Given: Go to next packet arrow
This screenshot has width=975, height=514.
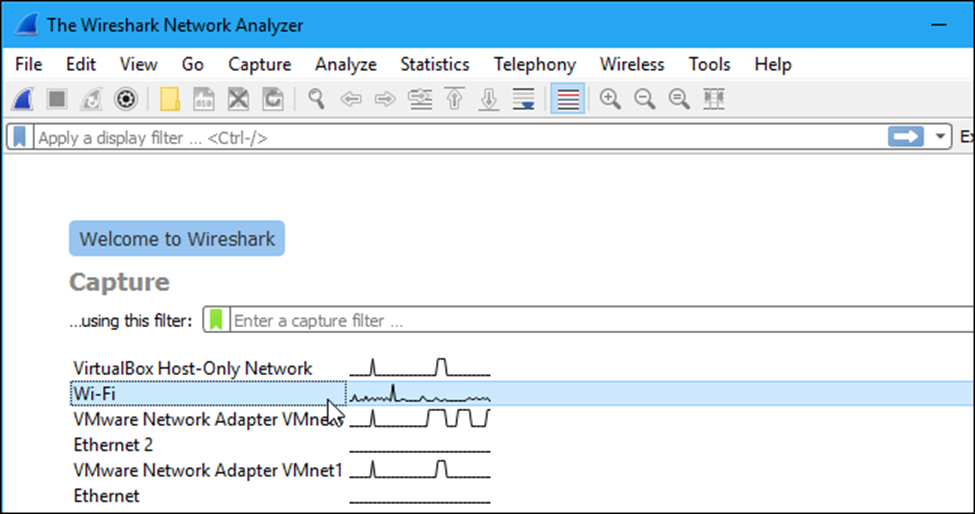Looking at the screenshot, I should coord(386,99).
